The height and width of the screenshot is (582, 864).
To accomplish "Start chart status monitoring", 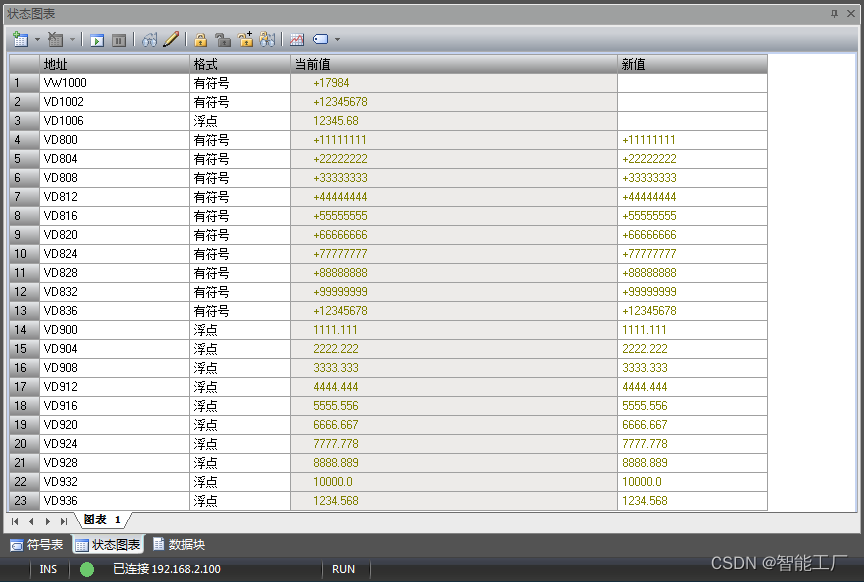I will pyautogui.click(x=97, y=40).
